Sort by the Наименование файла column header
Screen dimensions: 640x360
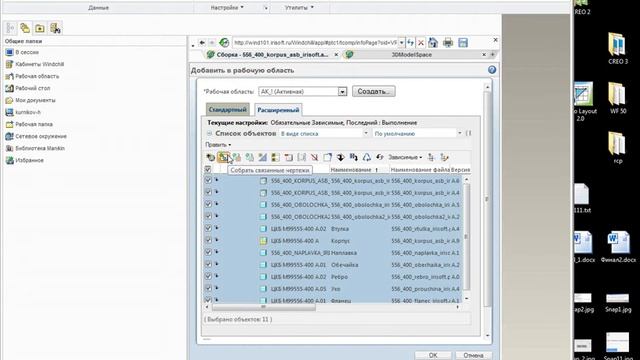(420, 169)
